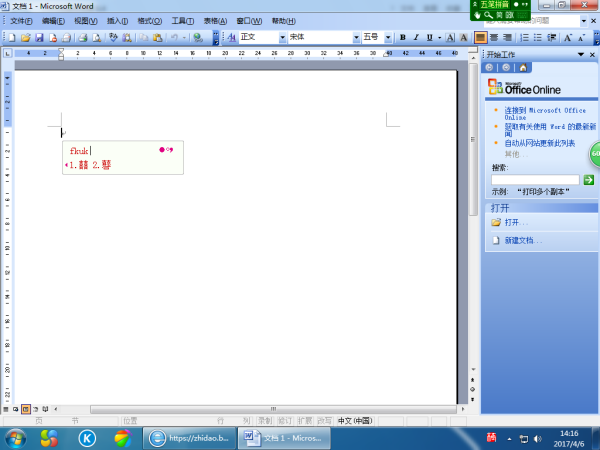Switch to Normal view button
600x450 pixels.
tap(6, 409)
